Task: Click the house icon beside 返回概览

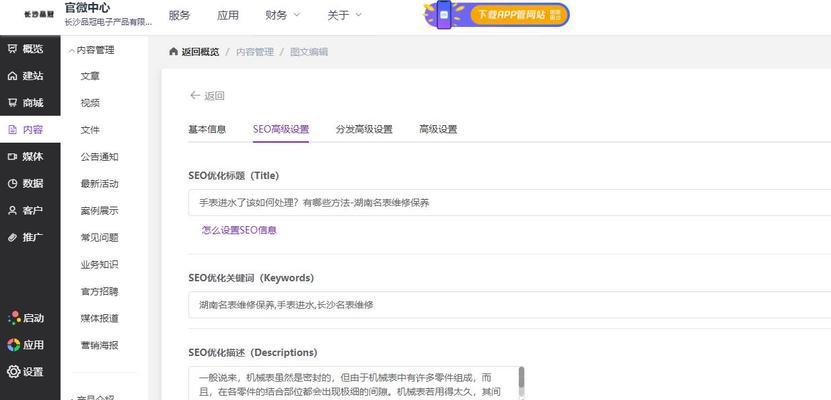Action: (x=173, y=52)
